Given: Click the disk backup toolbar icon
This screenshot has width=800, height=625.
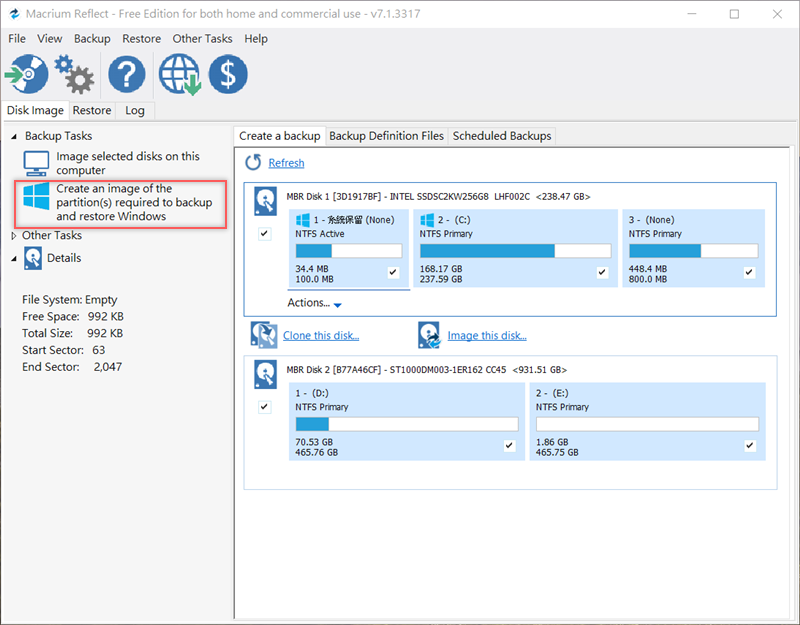Looking at the screenshot, I should tap(27, 75).
